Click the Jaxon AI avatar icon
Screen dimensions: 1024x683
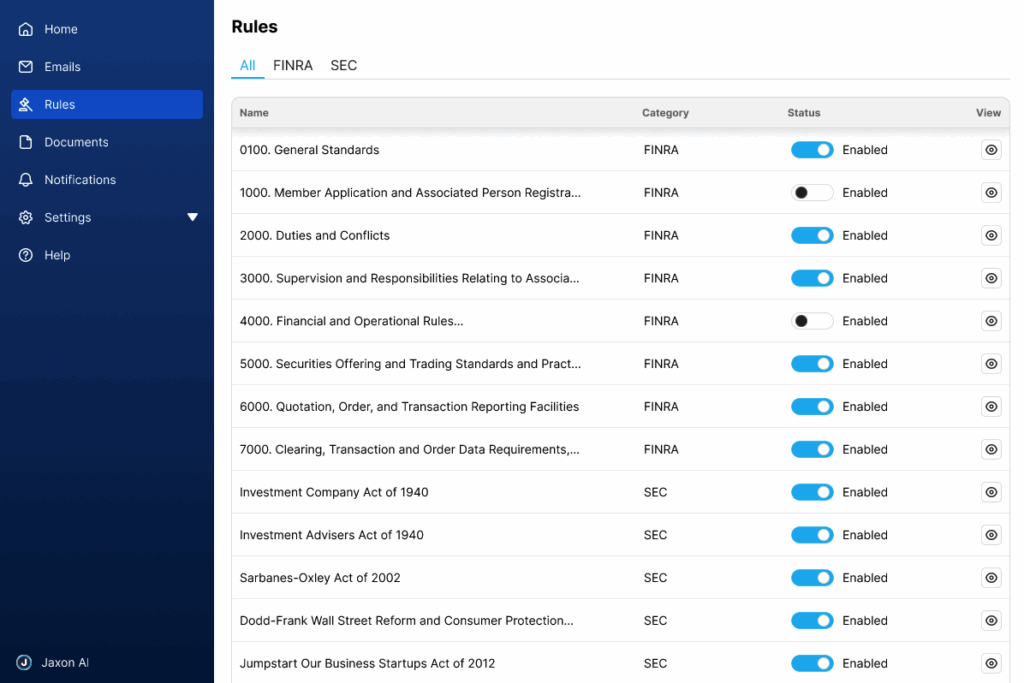(x=24, y=663)
